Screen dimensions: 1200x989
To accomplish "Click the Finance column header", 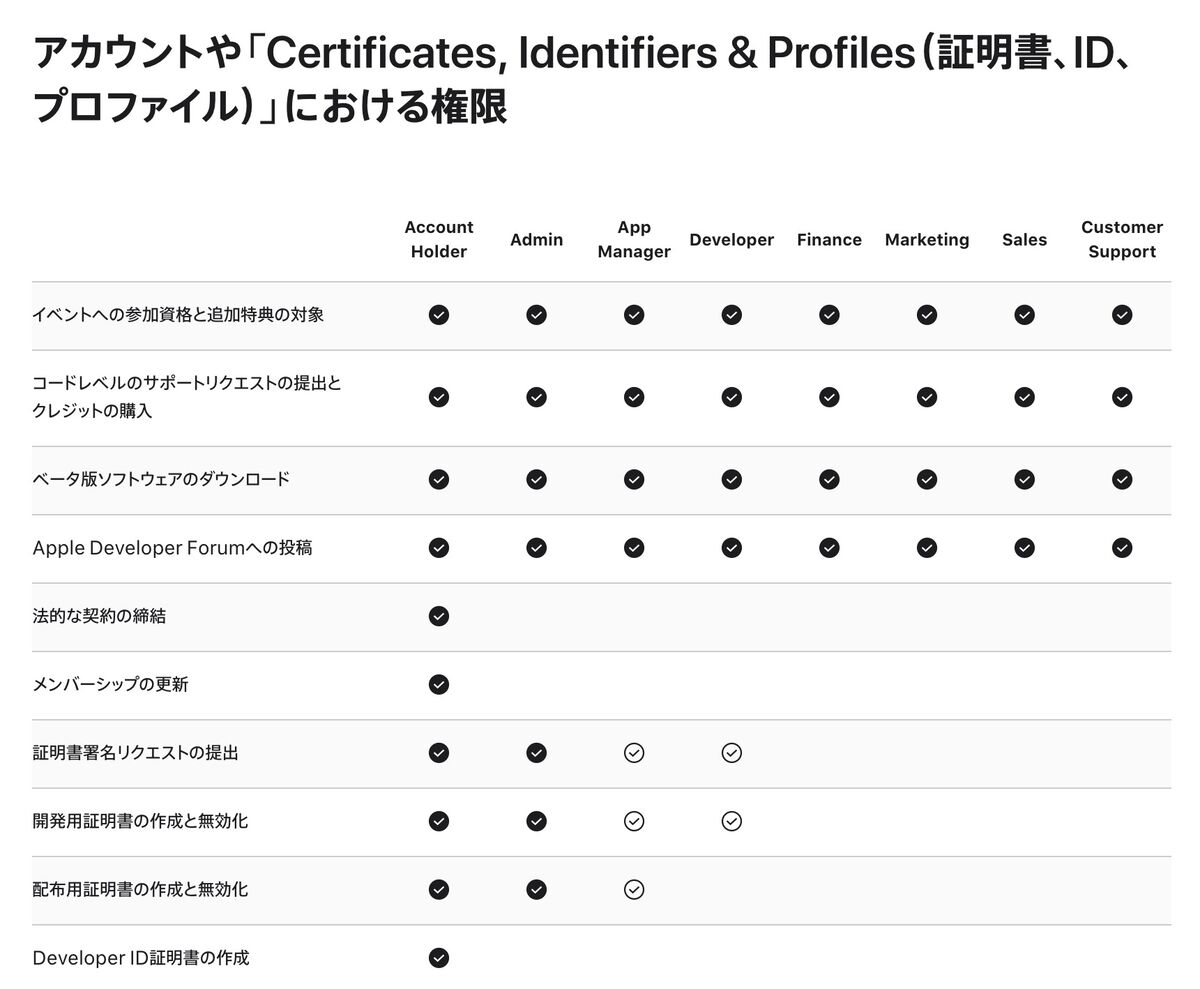I will 829,240.
